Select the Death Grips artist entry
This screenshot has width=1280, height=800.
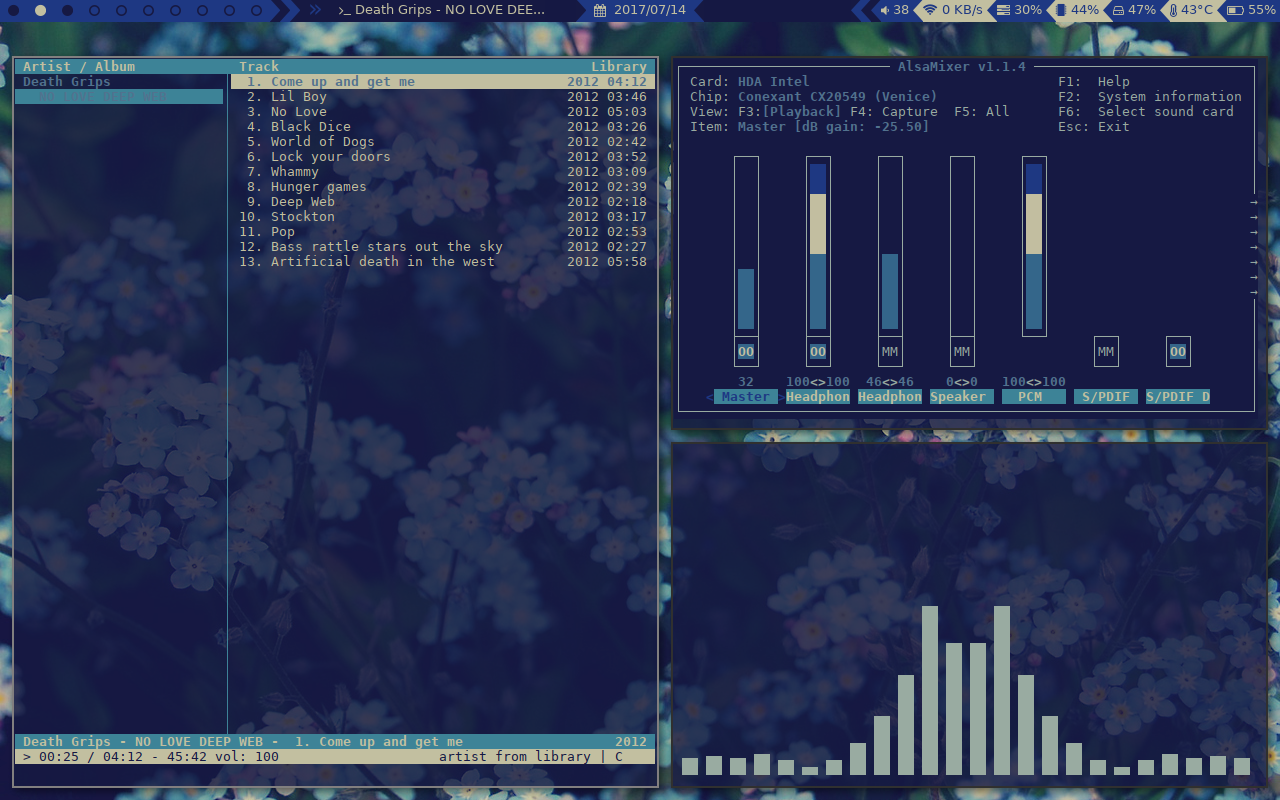pos(67,82)
